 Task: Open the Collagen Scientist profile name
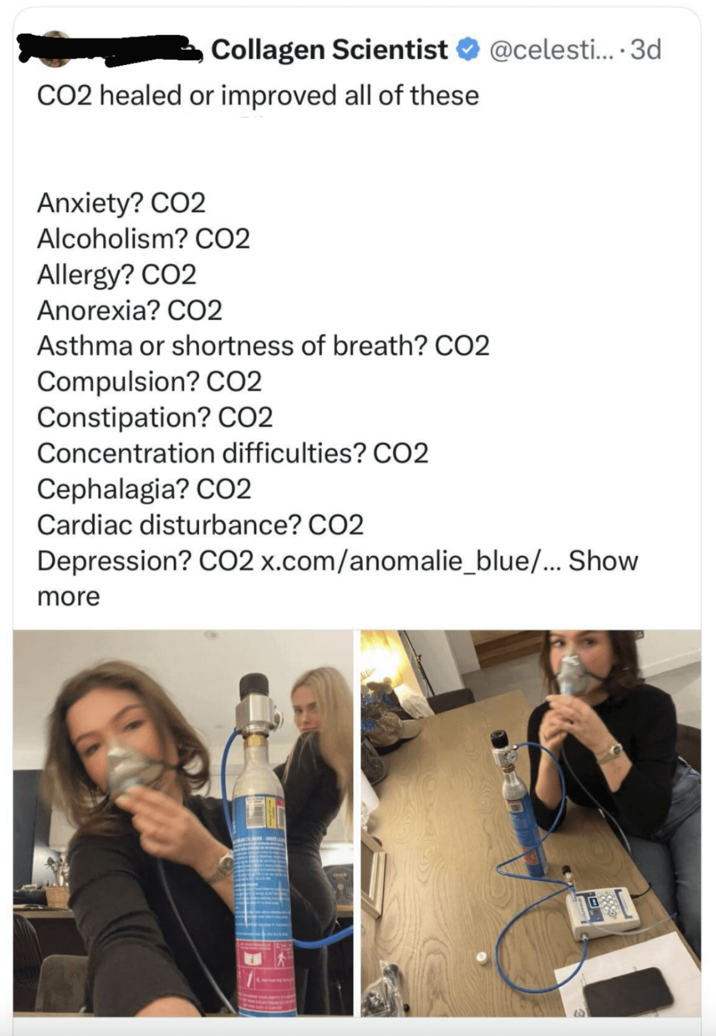coord(330,50)
